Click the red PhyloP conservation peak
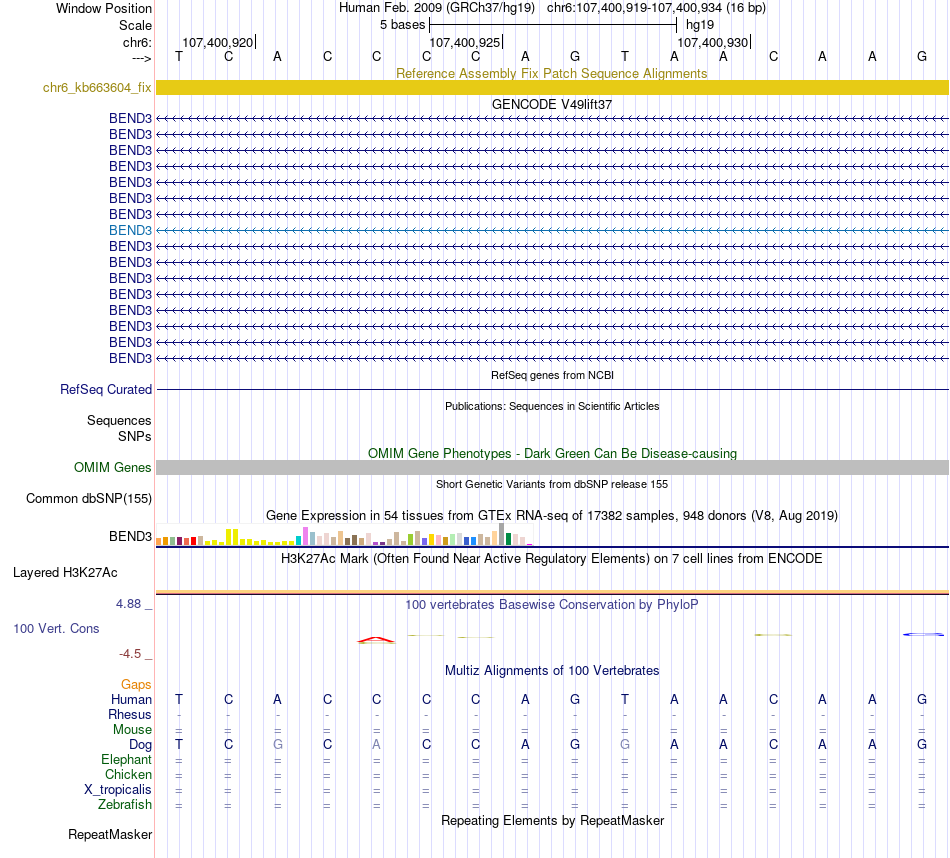The image size is (950, 858). pyautogui.click(x=376, y=640)
